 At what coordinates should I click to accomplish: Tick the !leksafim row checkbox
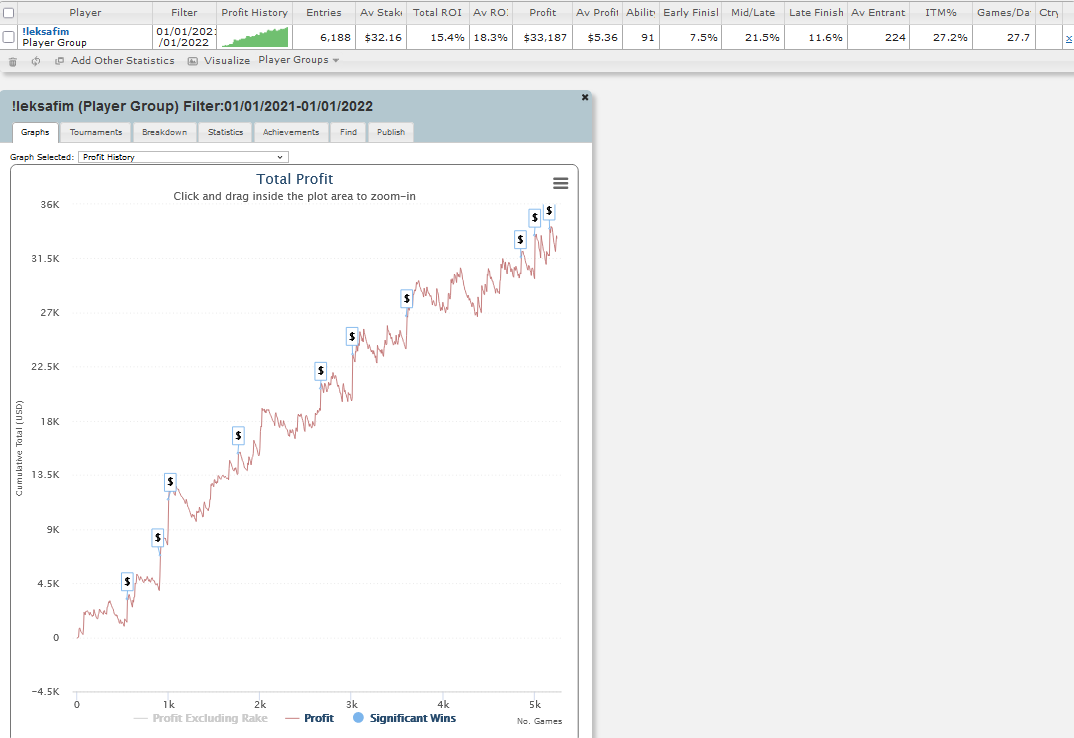[x=9, y=37]
